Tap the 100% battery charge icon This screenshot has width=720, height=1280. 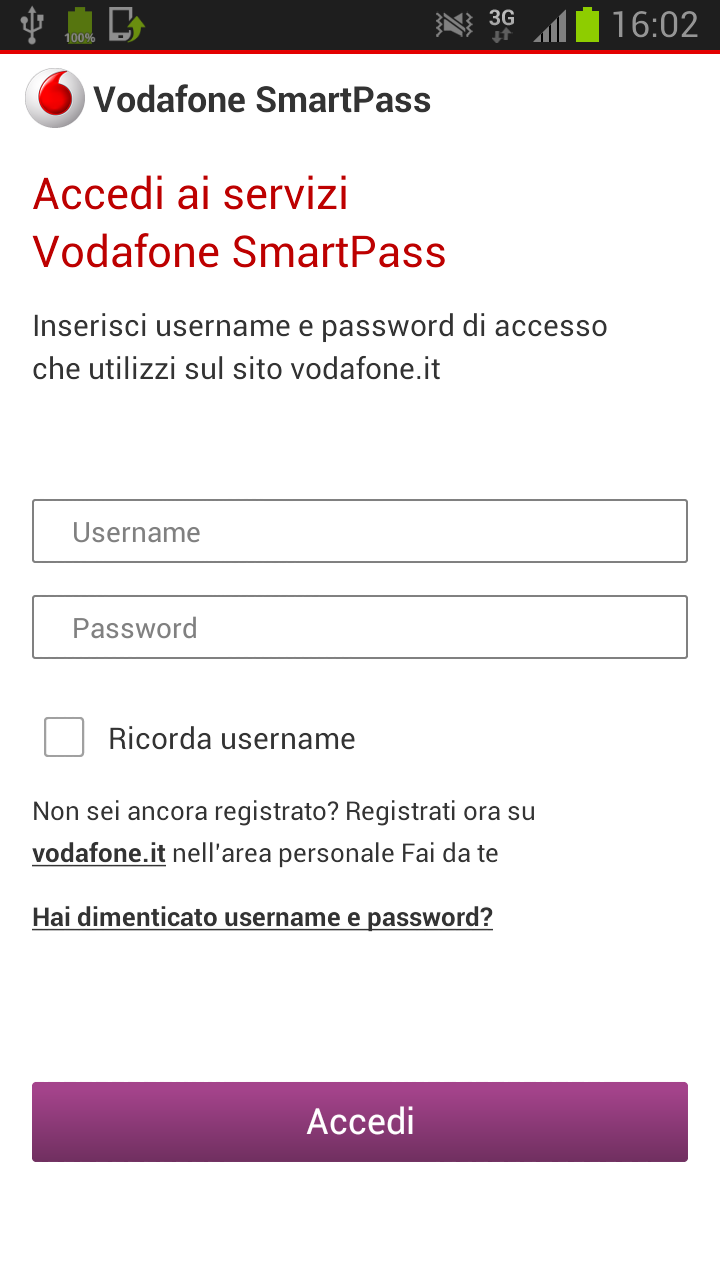[79, 25]
